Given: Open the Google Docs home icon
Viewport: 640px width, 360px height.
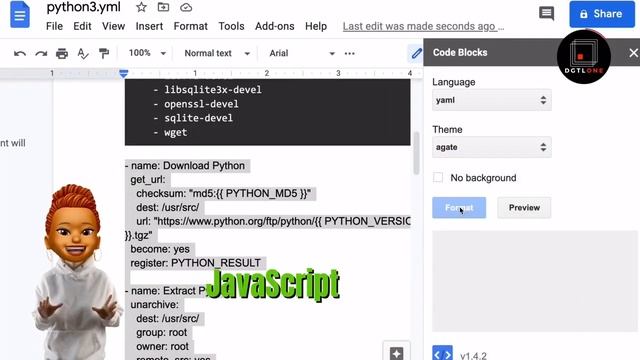Looking at the screenshot, I should click(x=20, y=15).
